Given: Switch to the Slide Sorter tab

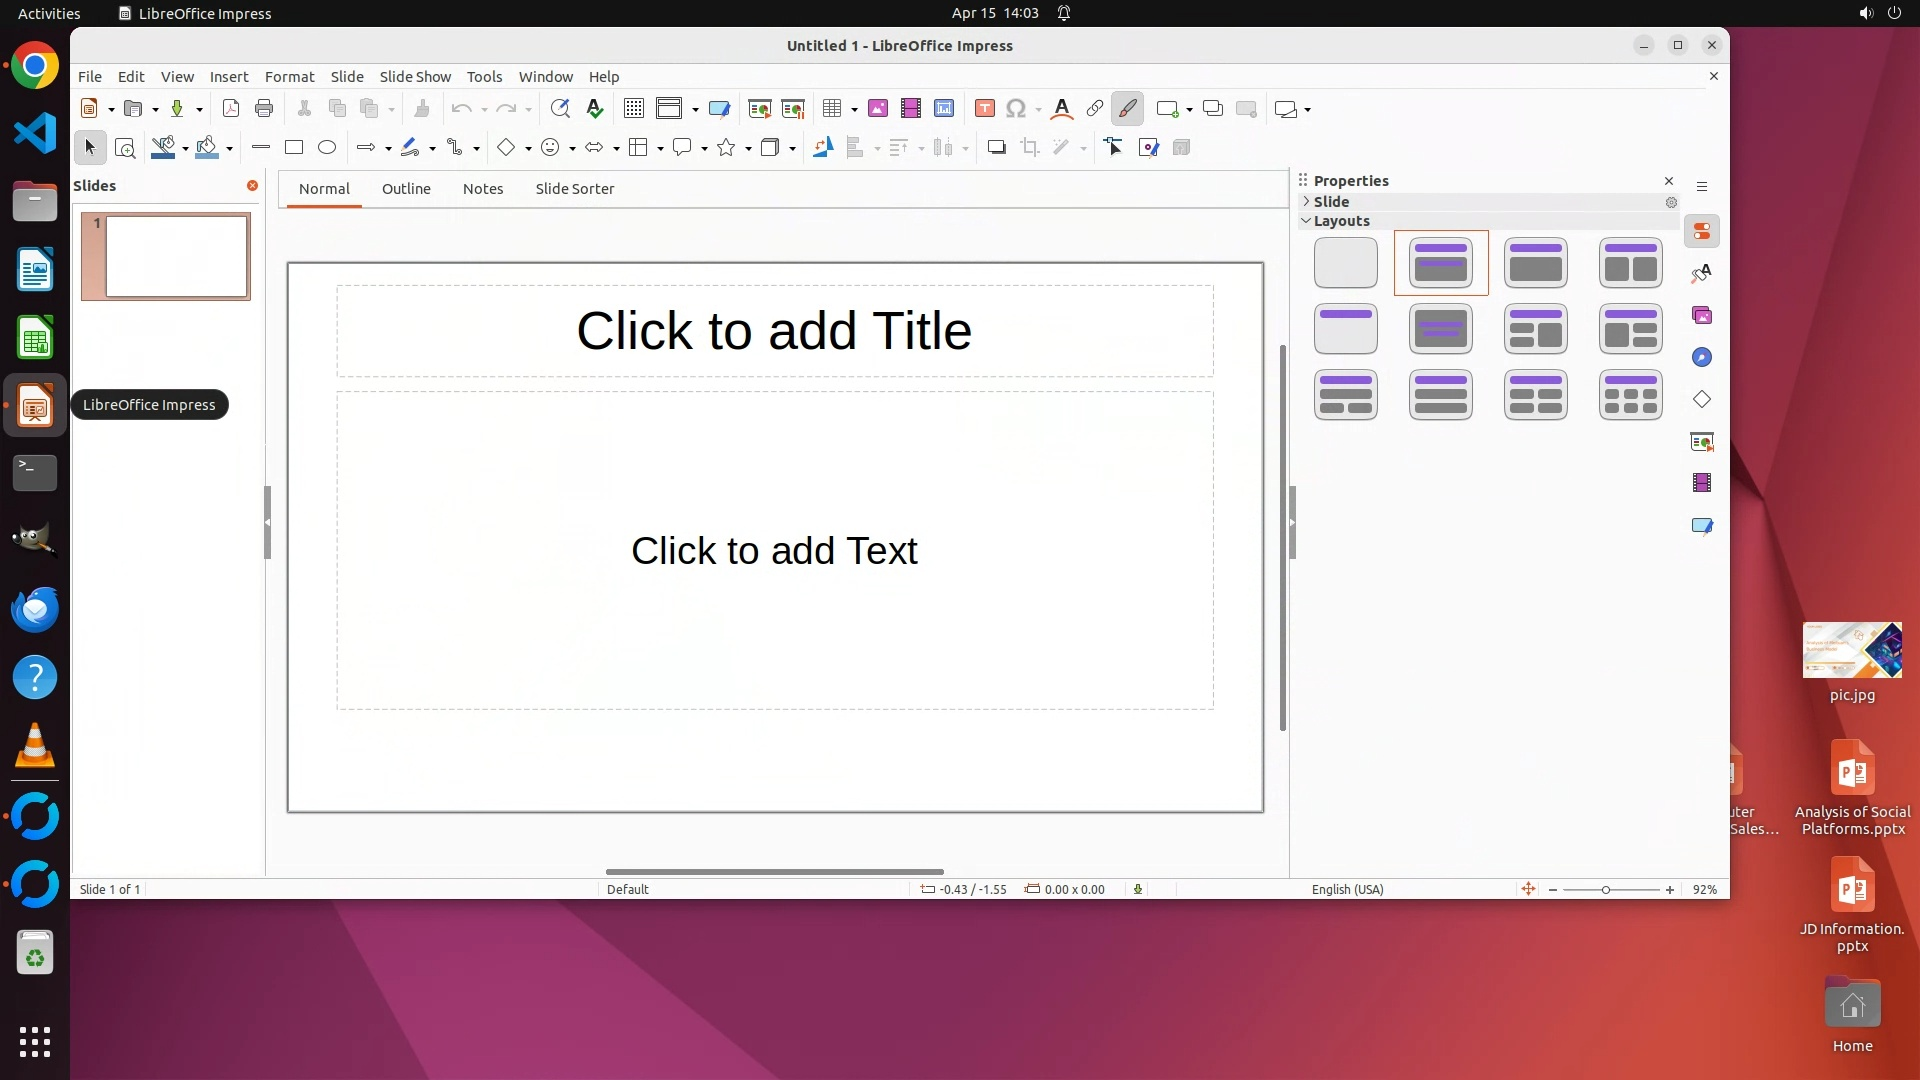Looking at the screenshot, I should 574,189.
